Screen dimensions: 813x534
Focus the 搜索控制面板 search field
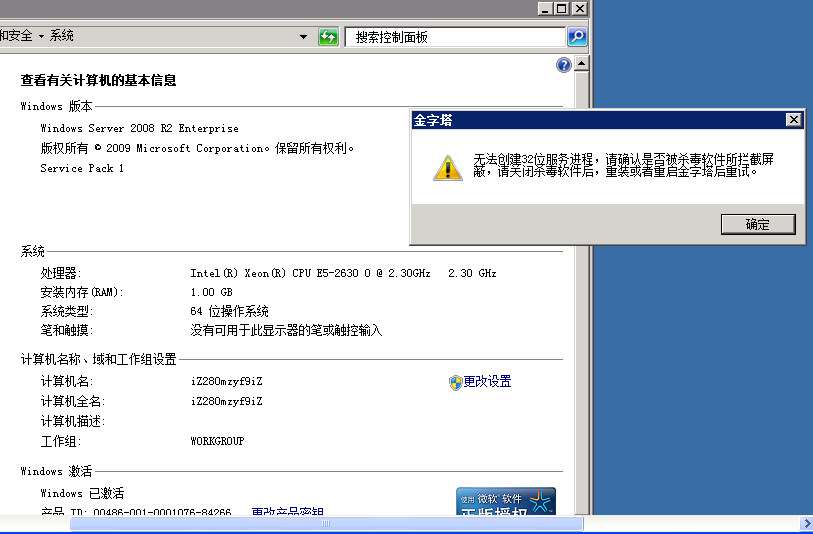point(455,37)
